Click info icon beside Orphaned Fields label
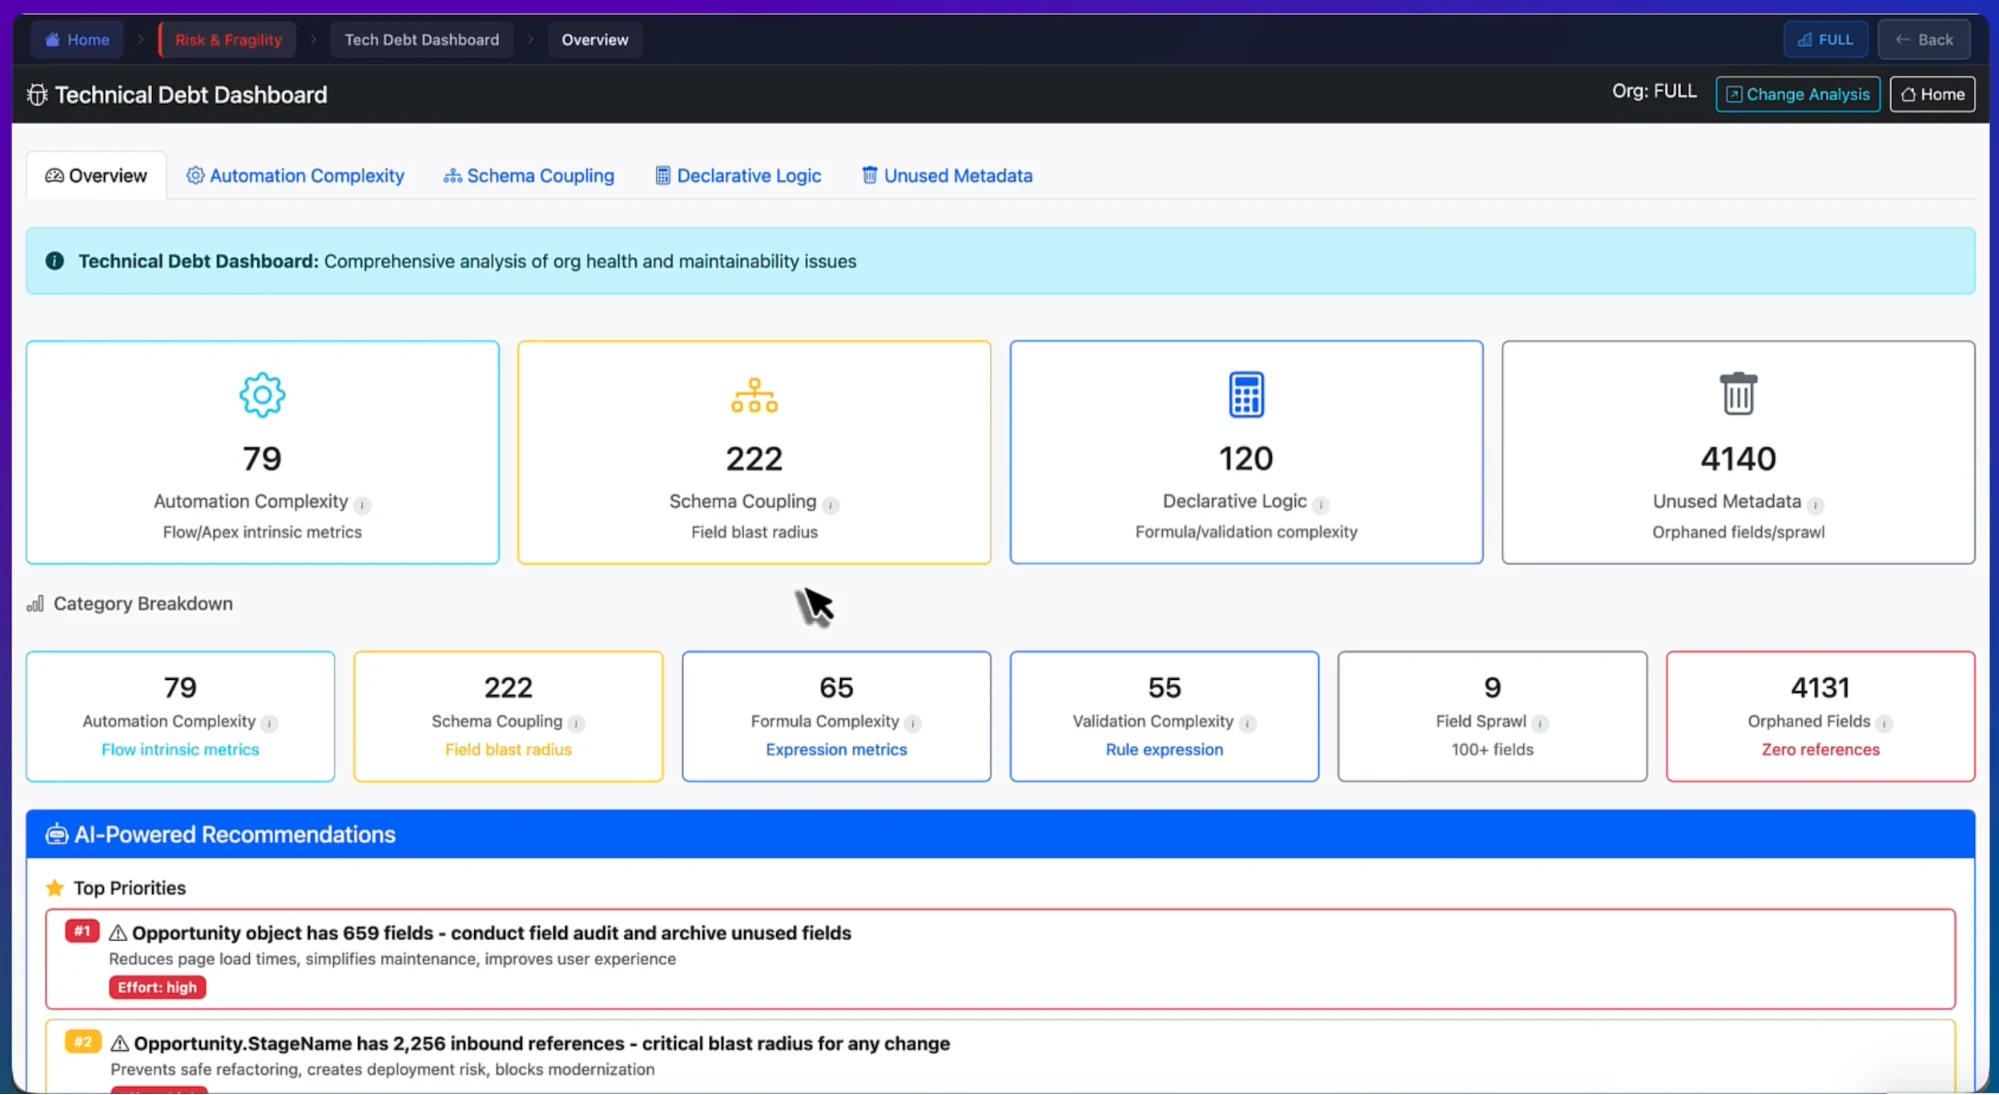The height and width of the screenshot is (1095, 1999). (1884, 723)
